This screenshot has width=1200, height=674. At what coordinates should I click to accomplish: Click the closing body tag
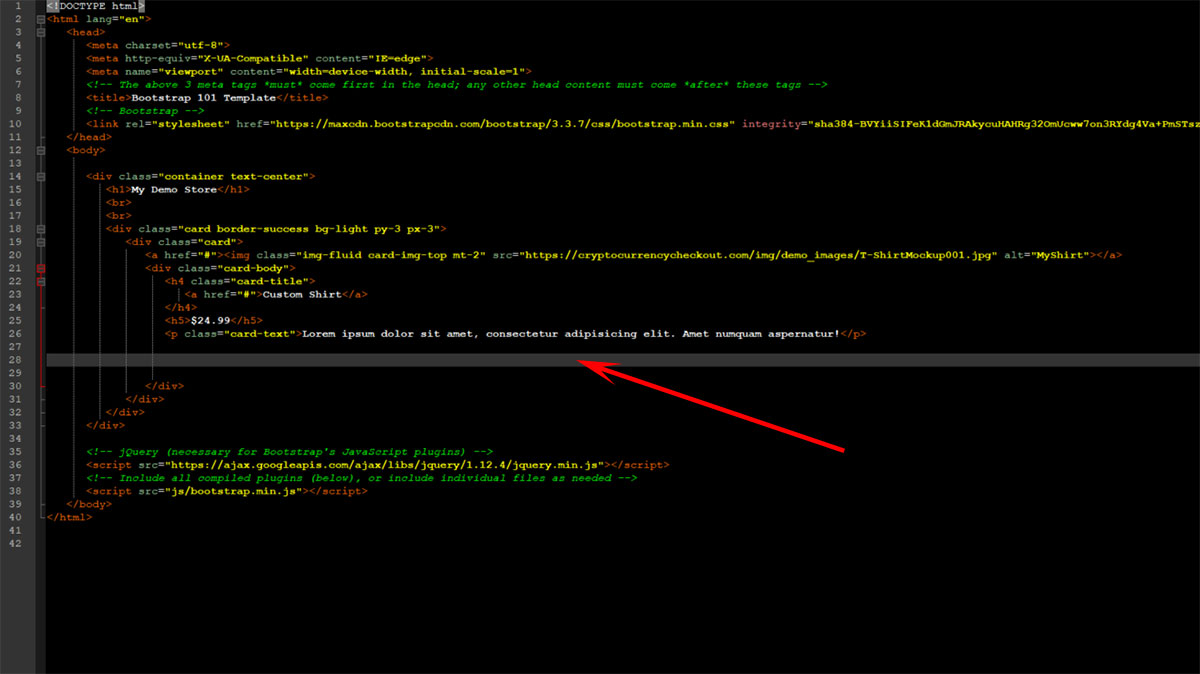[x=89, y=503]
